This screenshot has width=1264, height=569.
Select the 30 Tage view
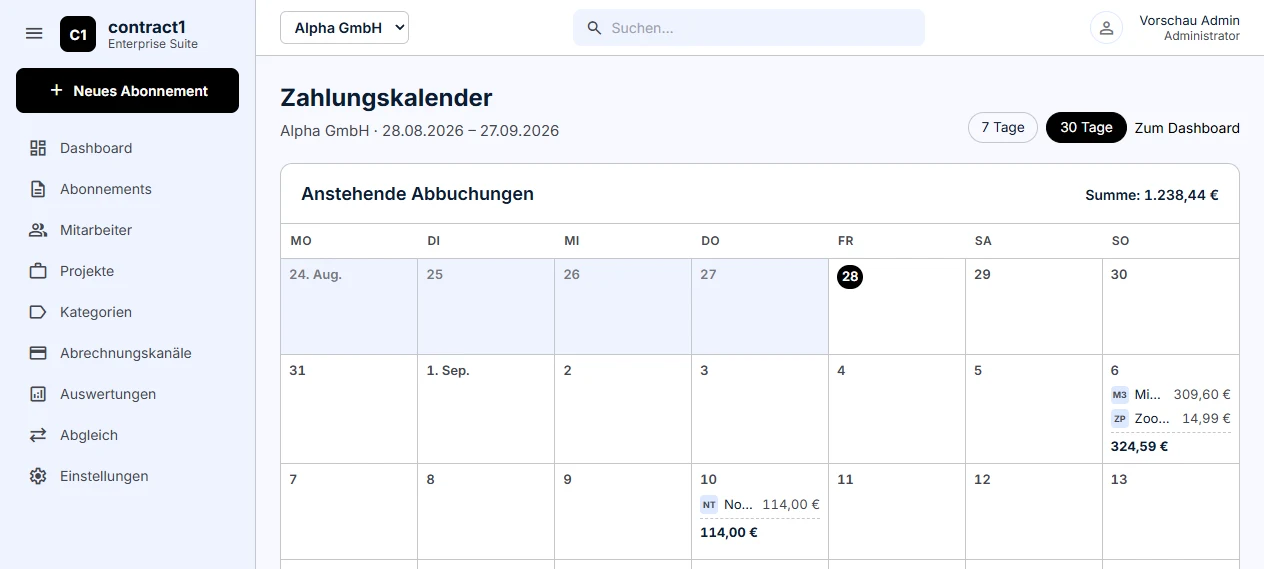(1086, 127)
